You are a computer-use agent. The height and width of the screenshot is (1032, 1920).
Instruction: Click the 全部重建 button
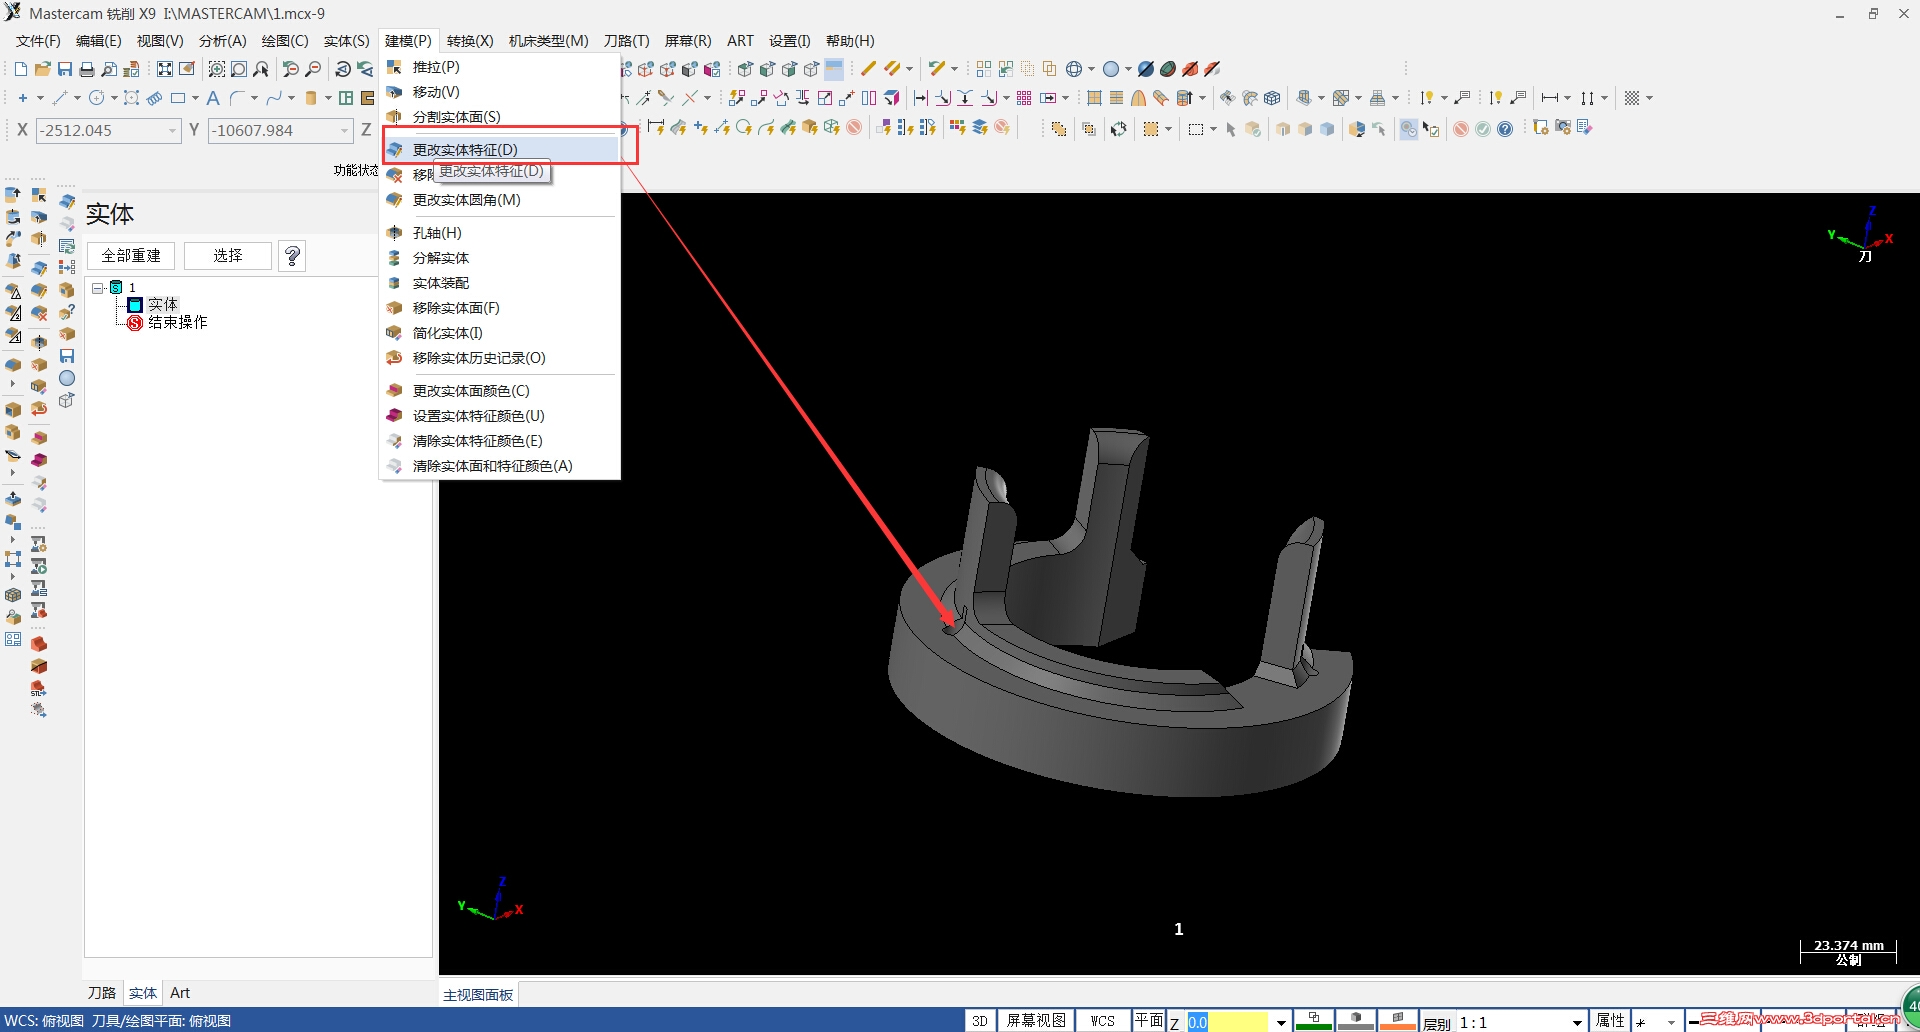131,256
